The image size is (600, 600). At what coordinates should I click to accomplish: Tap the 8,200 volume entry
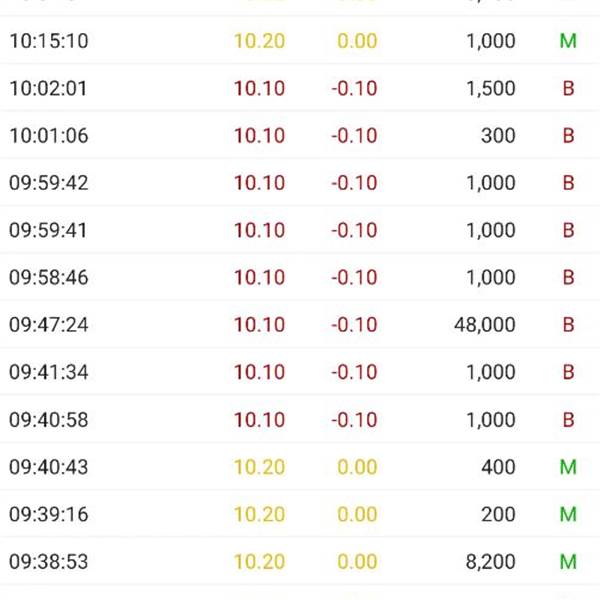(490, 562)
